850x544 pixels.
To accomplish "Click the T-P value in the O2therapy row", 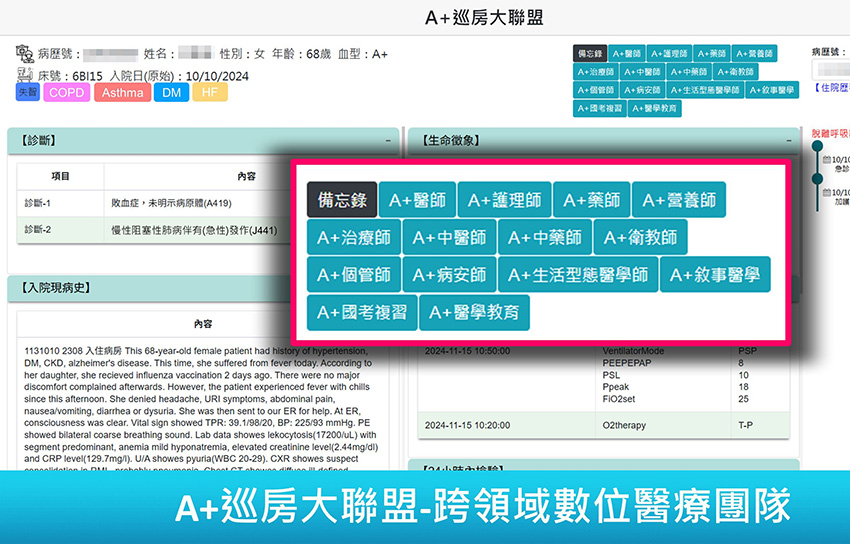I will [x=745, y=425].
